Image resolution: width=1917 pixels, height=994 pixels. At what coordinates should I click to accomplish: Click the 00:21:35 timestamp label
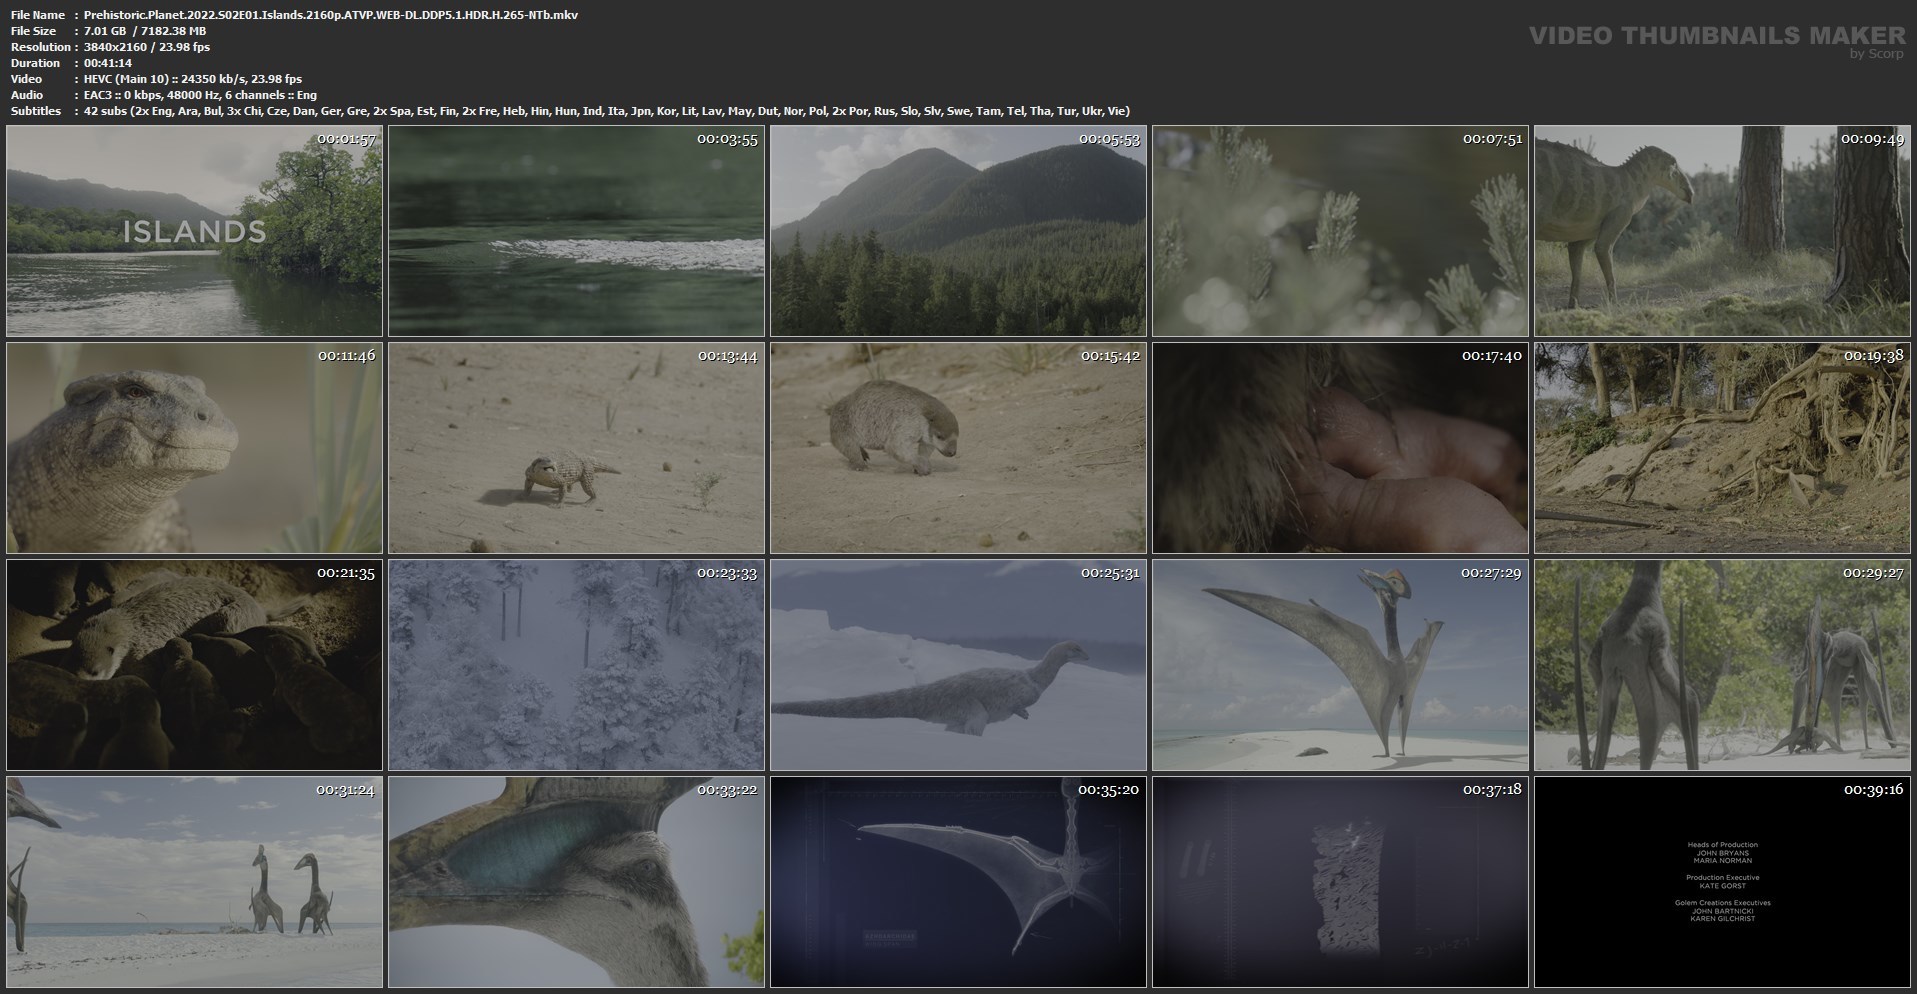(x=346, y=573)
